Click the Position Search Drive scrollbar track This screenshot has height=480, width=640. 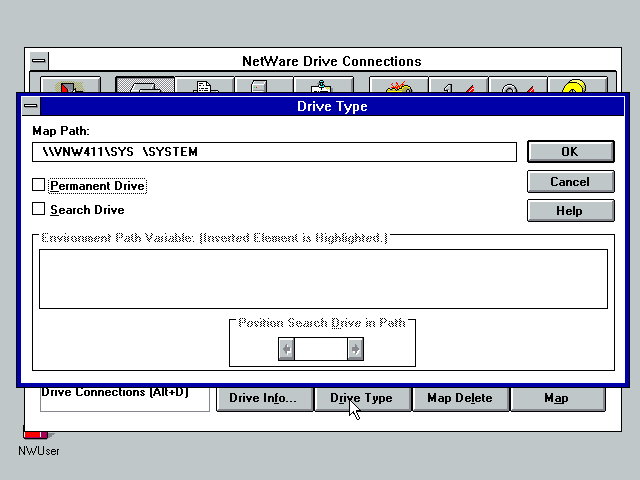(321, 349)
